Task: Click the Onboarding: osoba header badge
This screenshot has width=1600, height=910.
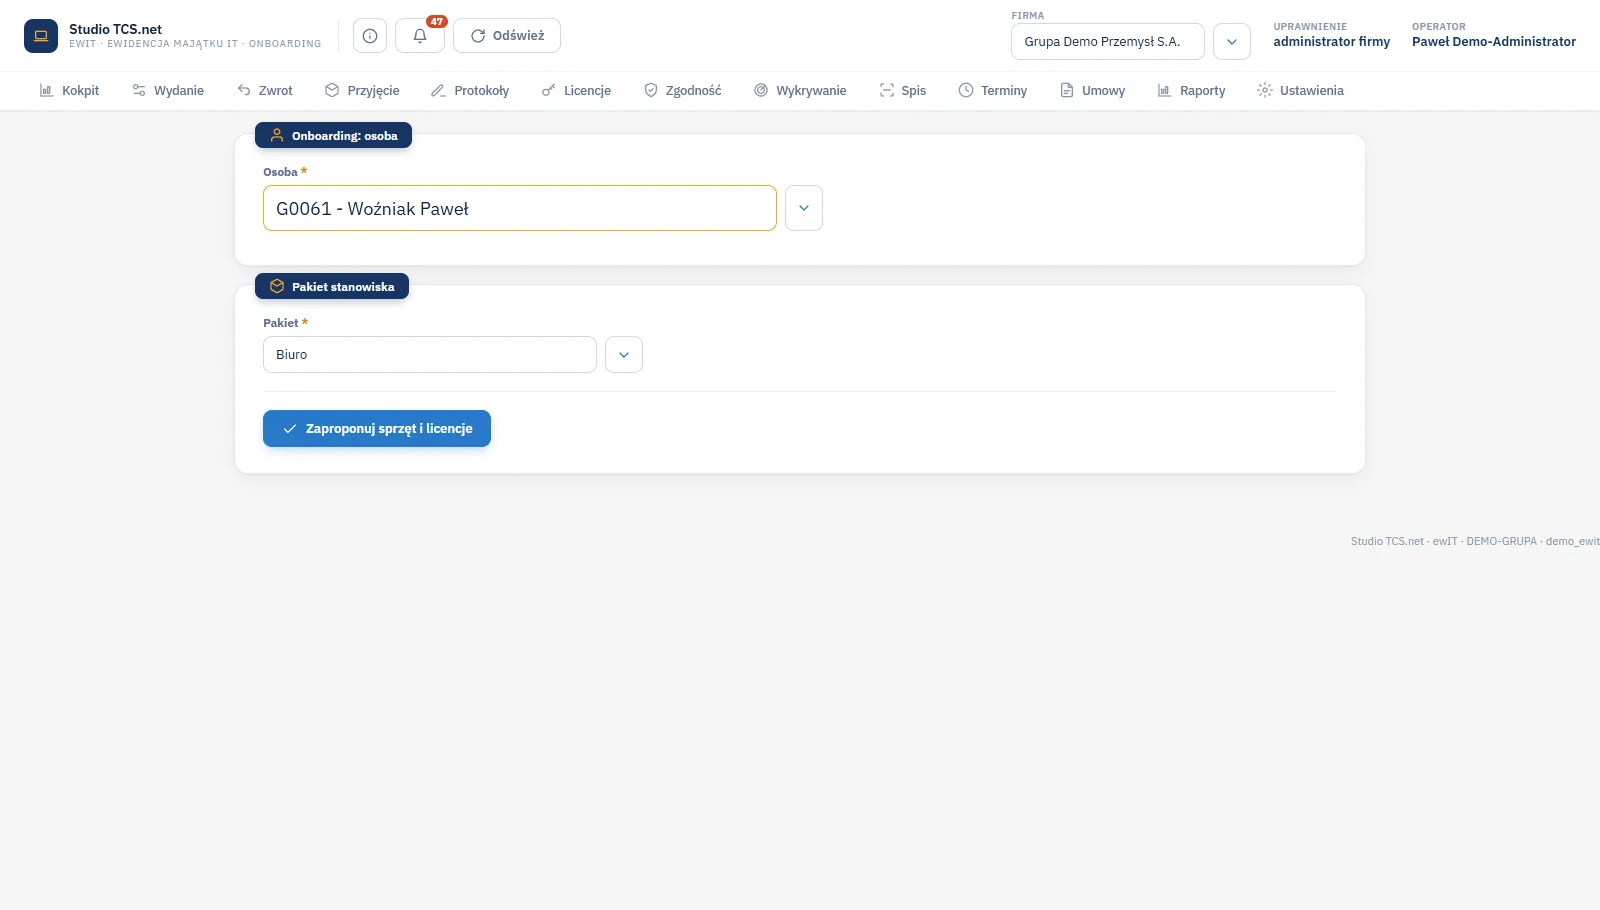Action: (333, 135)
